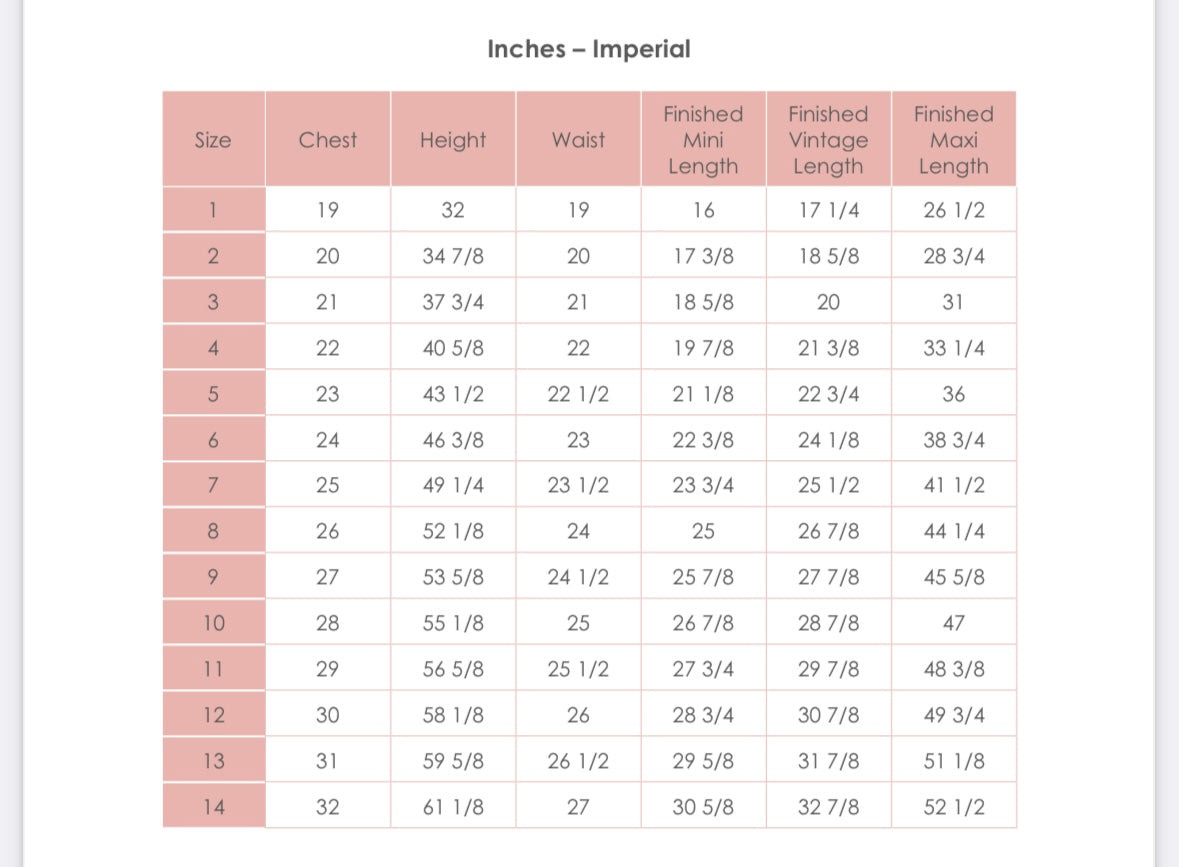
Task: Select the Size column header
Action: (214, 140)
